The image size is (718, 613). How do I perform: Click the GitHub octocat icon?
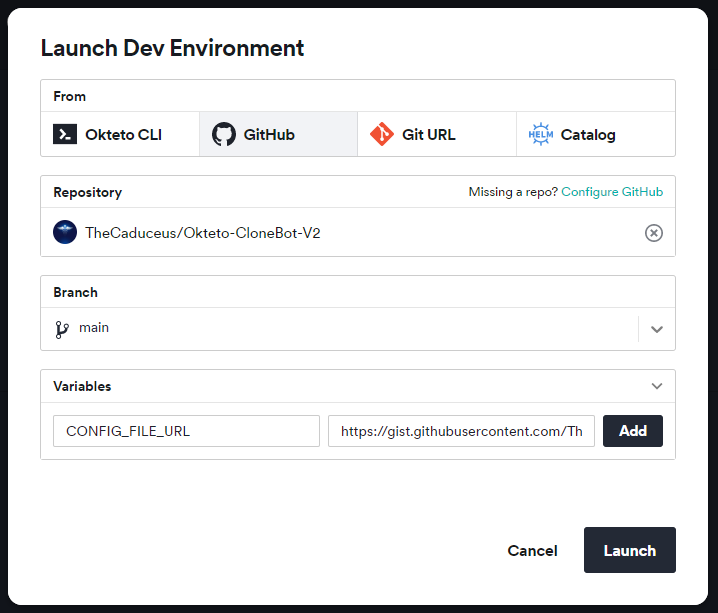pos(224,135)
